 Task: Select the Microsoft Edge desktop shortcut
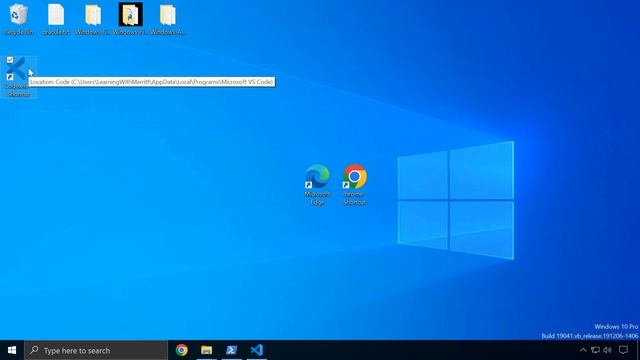(x=317, y=185)
